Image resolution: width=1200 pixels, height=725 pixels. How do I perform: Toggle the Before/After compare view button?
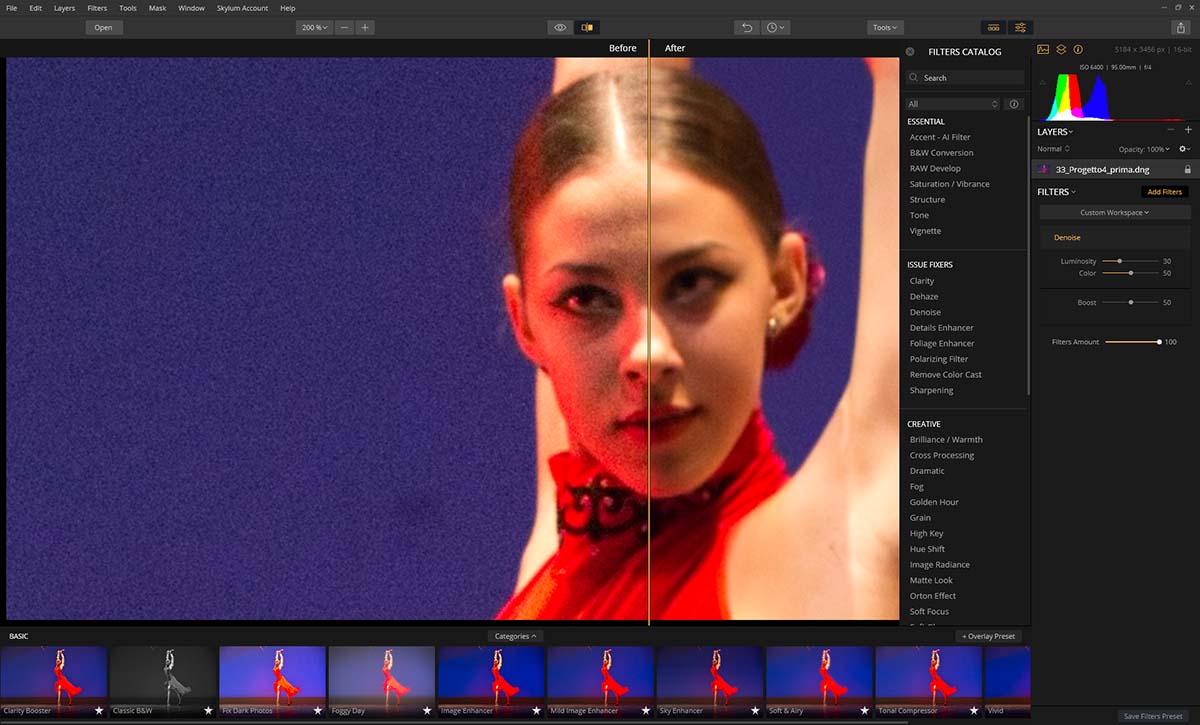coord(587,28)
